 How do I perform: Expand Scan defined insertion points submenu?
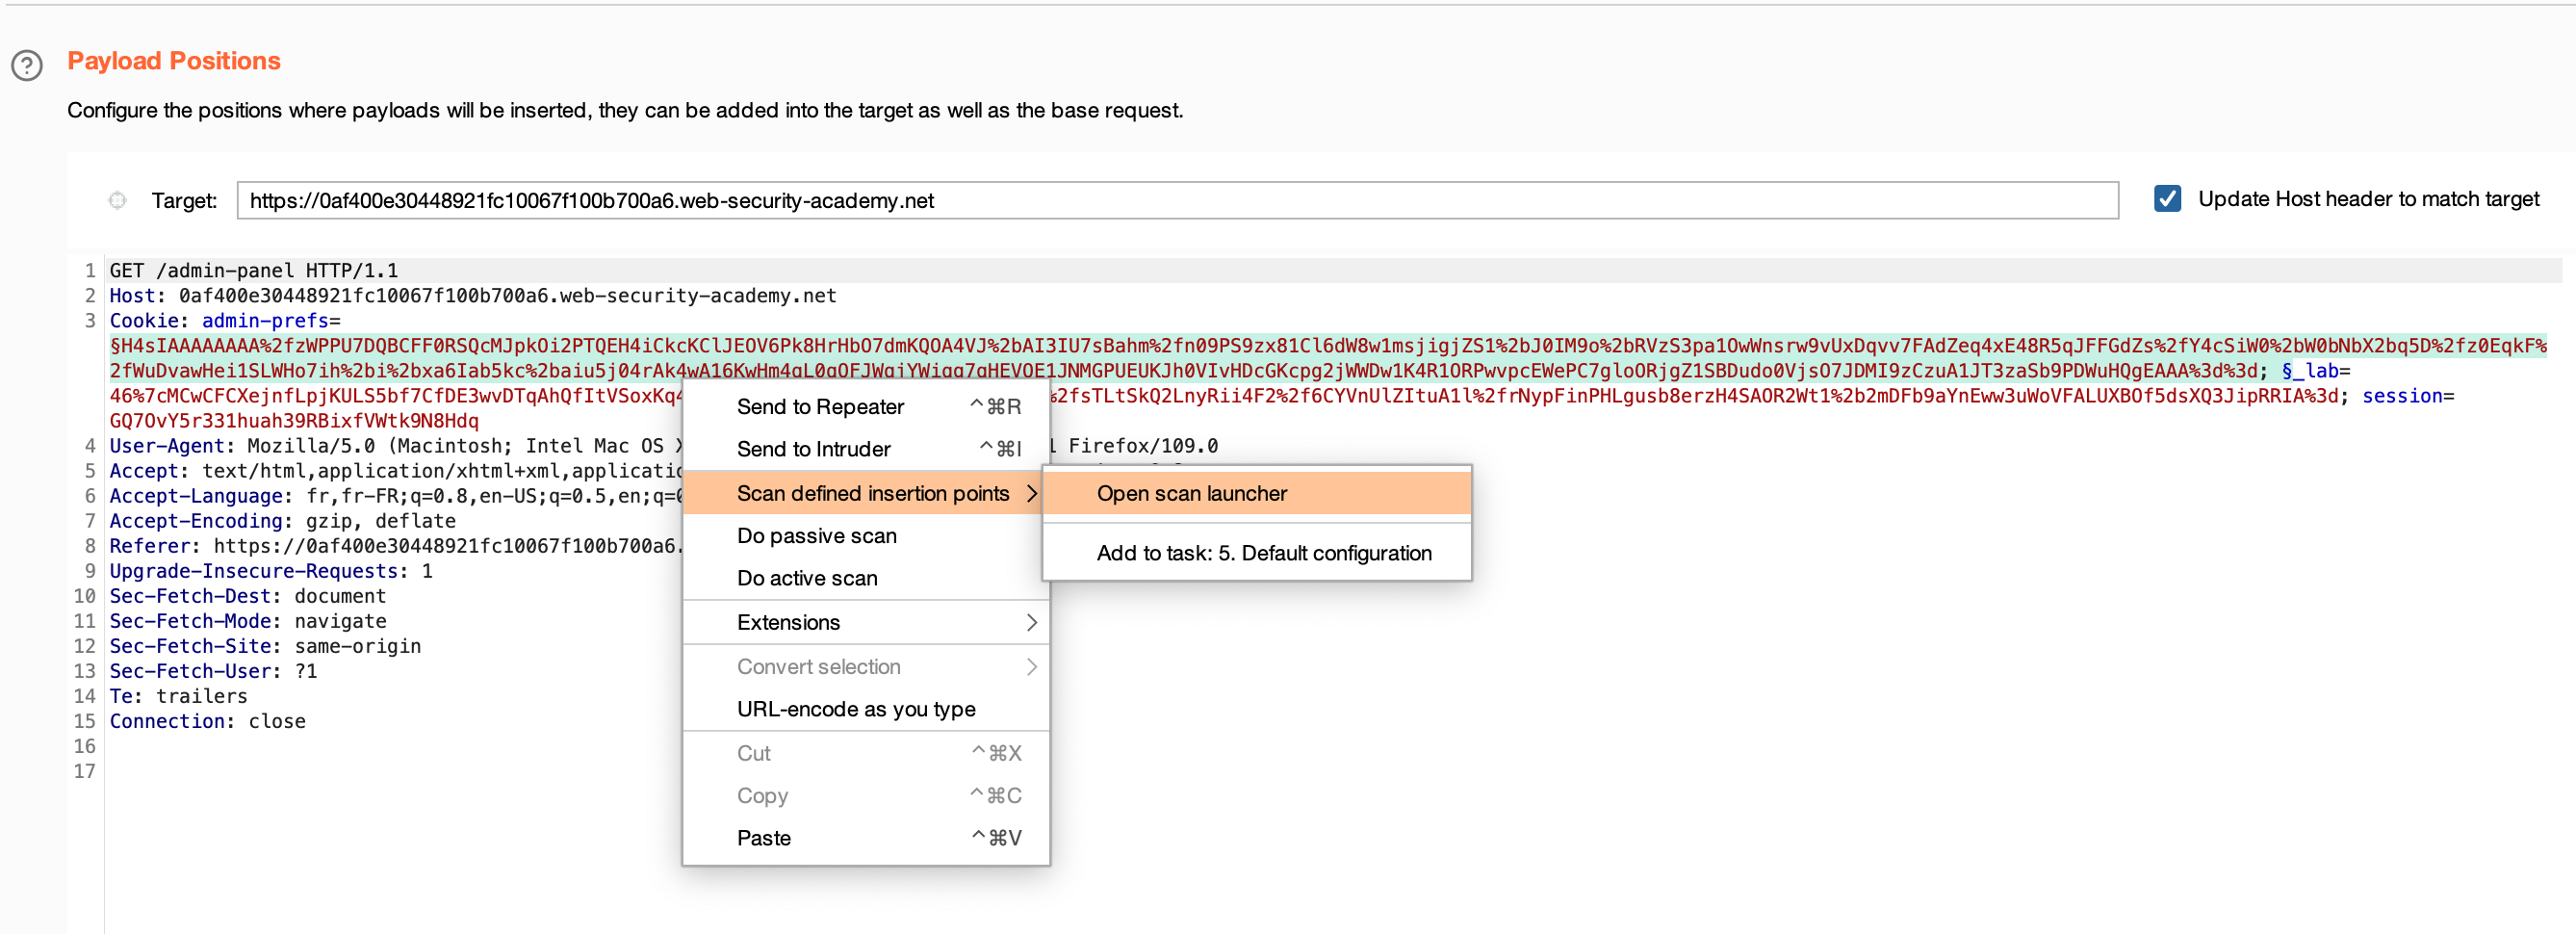(872, 493)
